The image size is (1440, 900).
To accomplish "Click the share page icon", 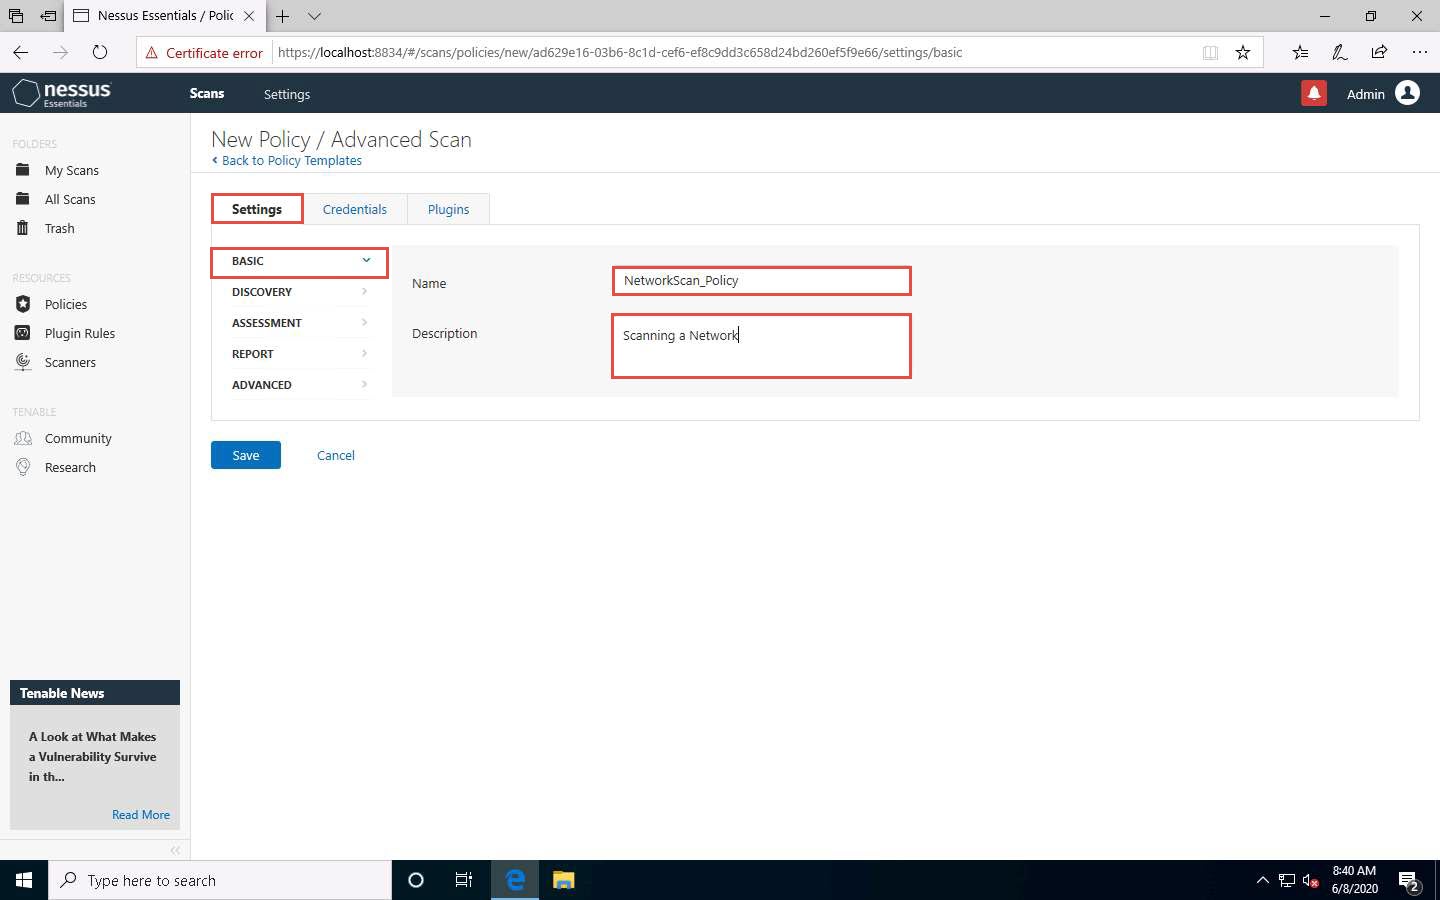I will [1379, 52].
